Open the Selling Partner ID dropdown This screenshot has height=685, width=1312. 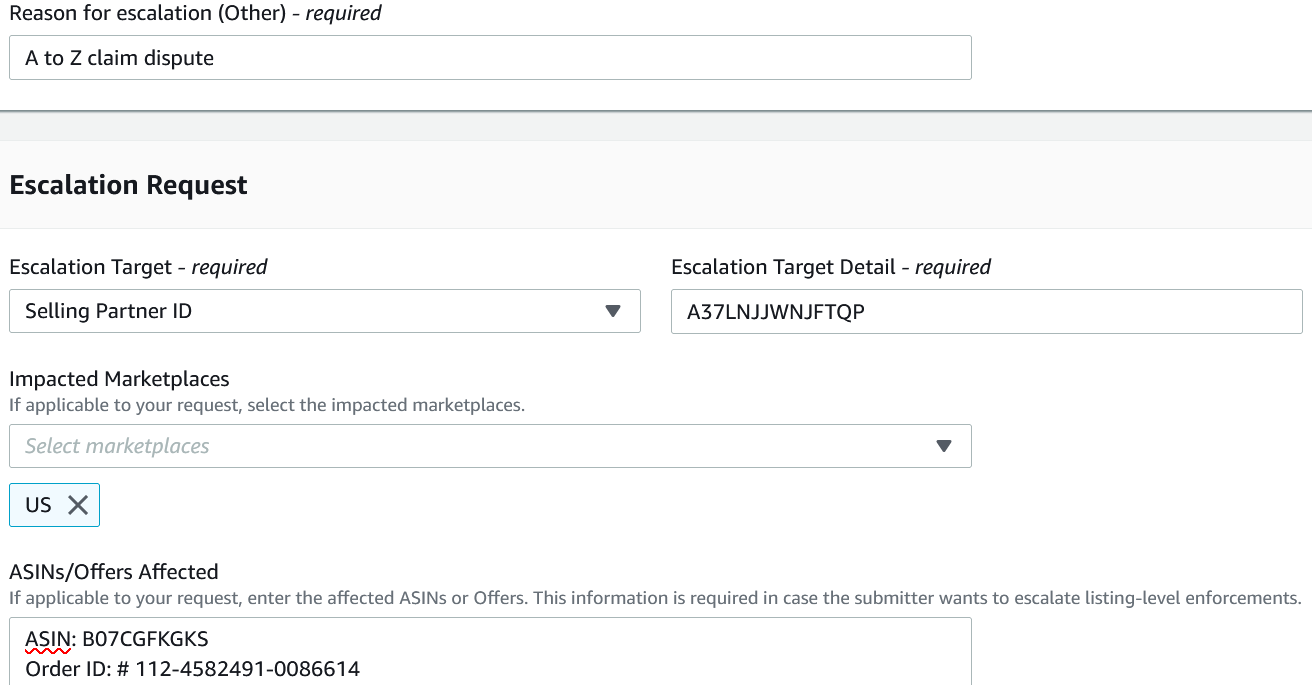pyautogui.click(x=324, y=311)
